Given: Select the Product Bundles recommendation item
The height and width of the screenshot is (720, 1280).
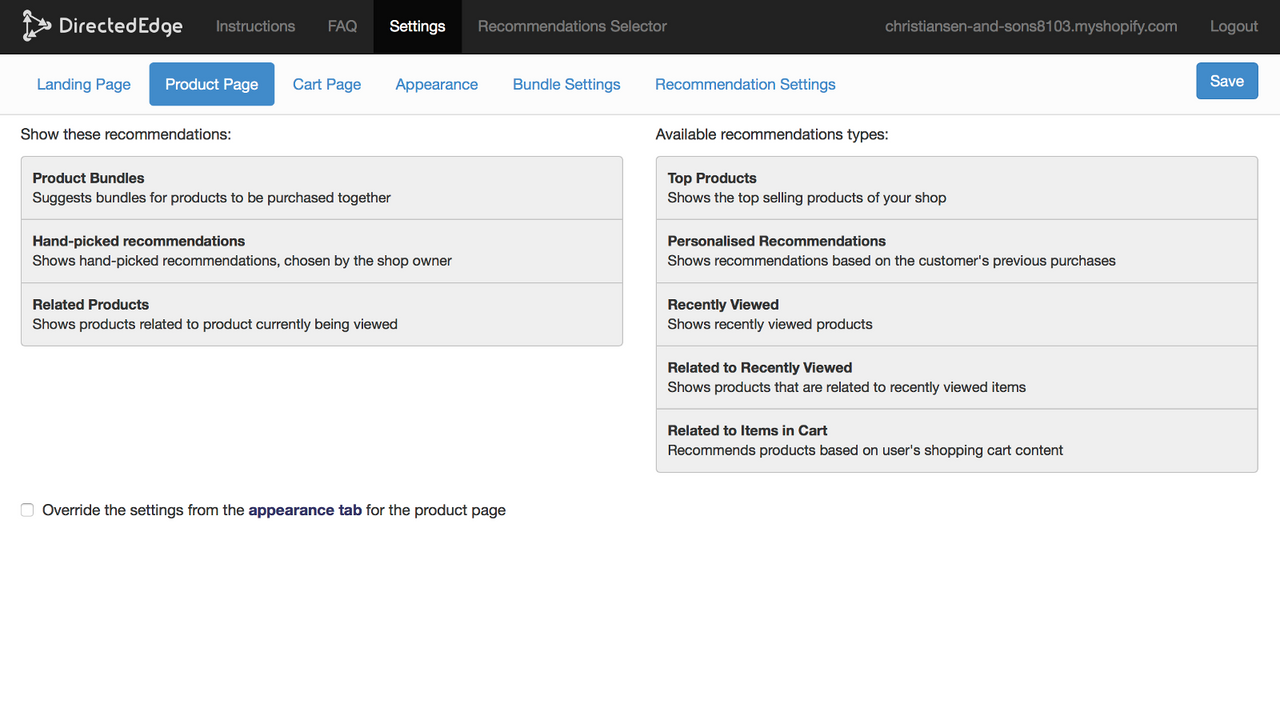Looking at the screenshot, I should 321,188.
